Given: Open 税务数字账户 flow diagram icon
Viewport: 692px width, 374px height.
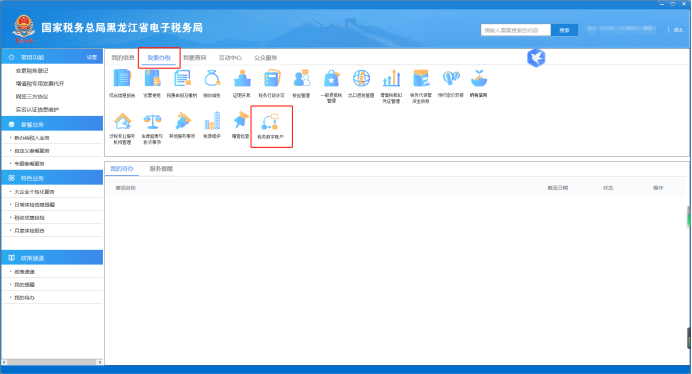Looking at the screenshot, I should tap(271, 122).
